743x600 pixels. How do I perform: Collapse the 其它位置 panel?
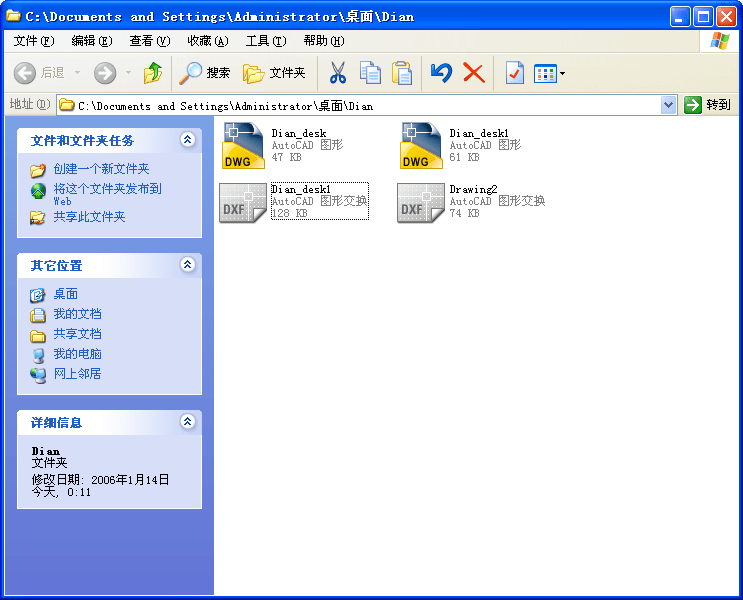coord(188,264)
